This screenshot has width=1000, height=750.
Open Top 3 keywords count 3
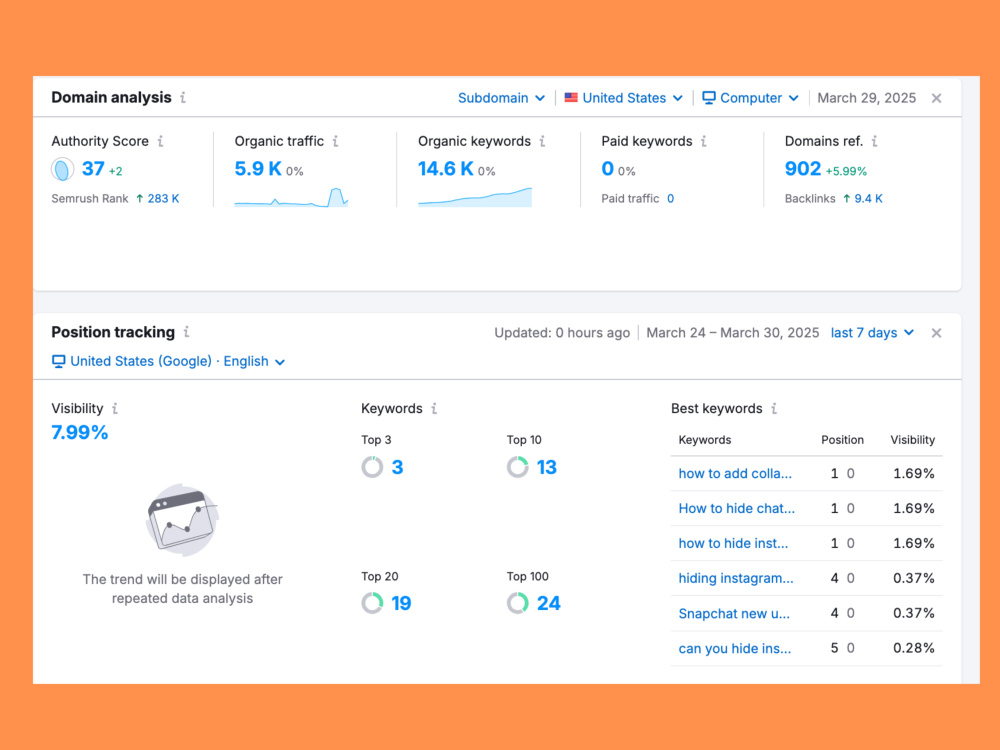click(x=397, y=467)
